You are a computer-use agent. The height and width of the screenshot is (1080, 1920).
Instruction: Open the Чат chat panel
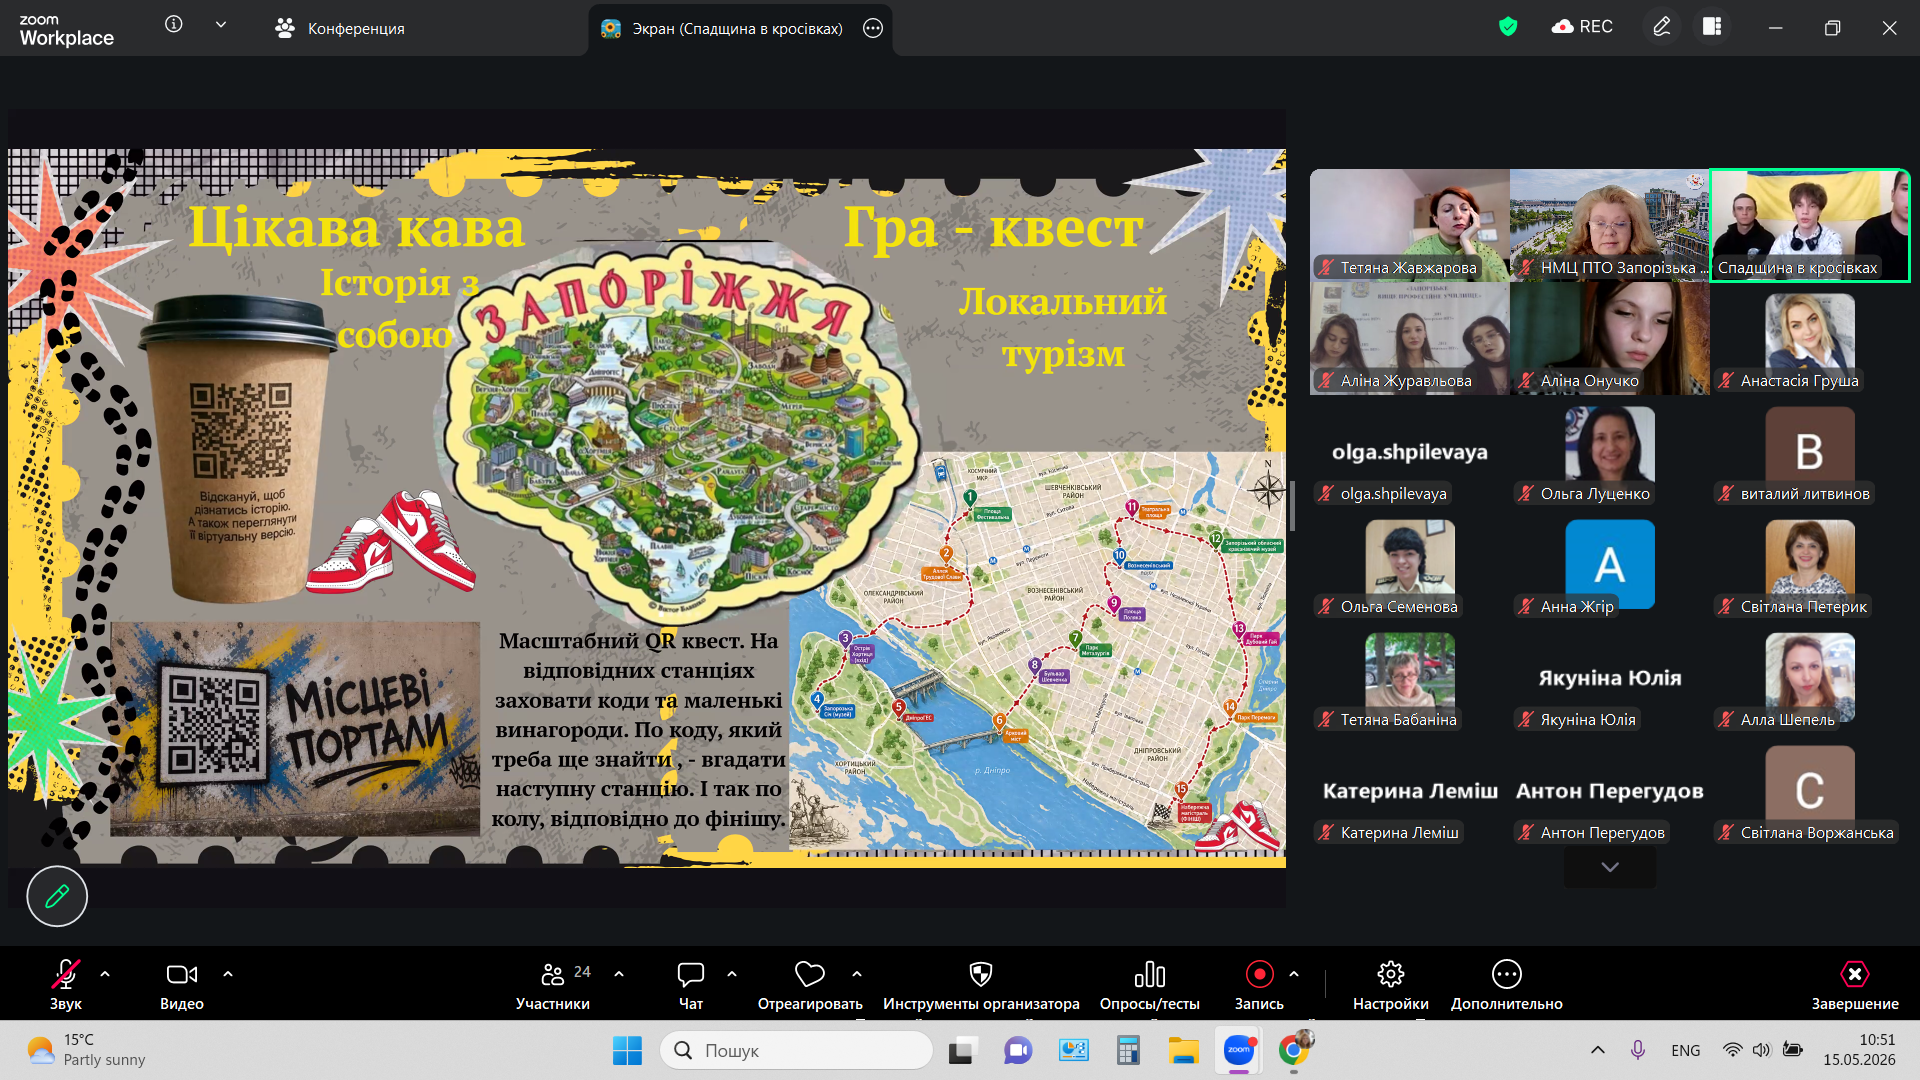click(x=691, y=985)
